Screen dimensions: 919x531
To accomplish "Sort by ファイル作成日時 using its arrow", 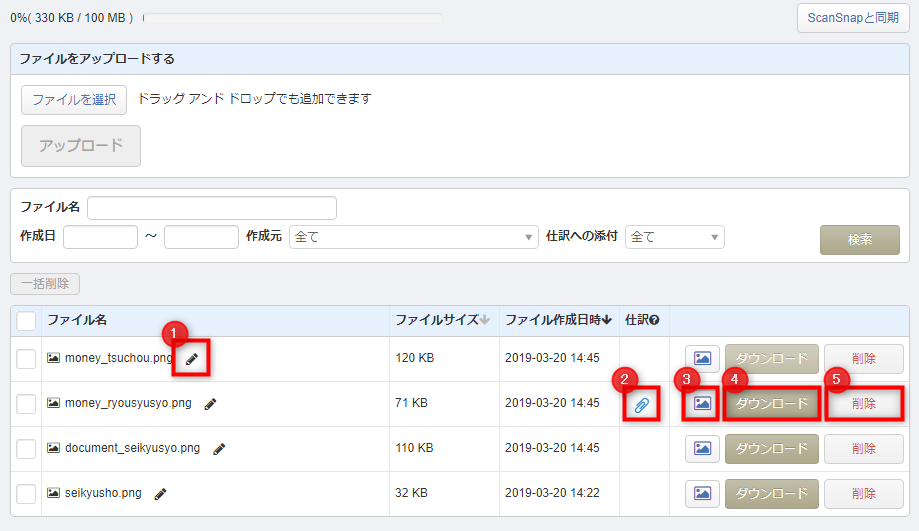I will pos(607,320).
